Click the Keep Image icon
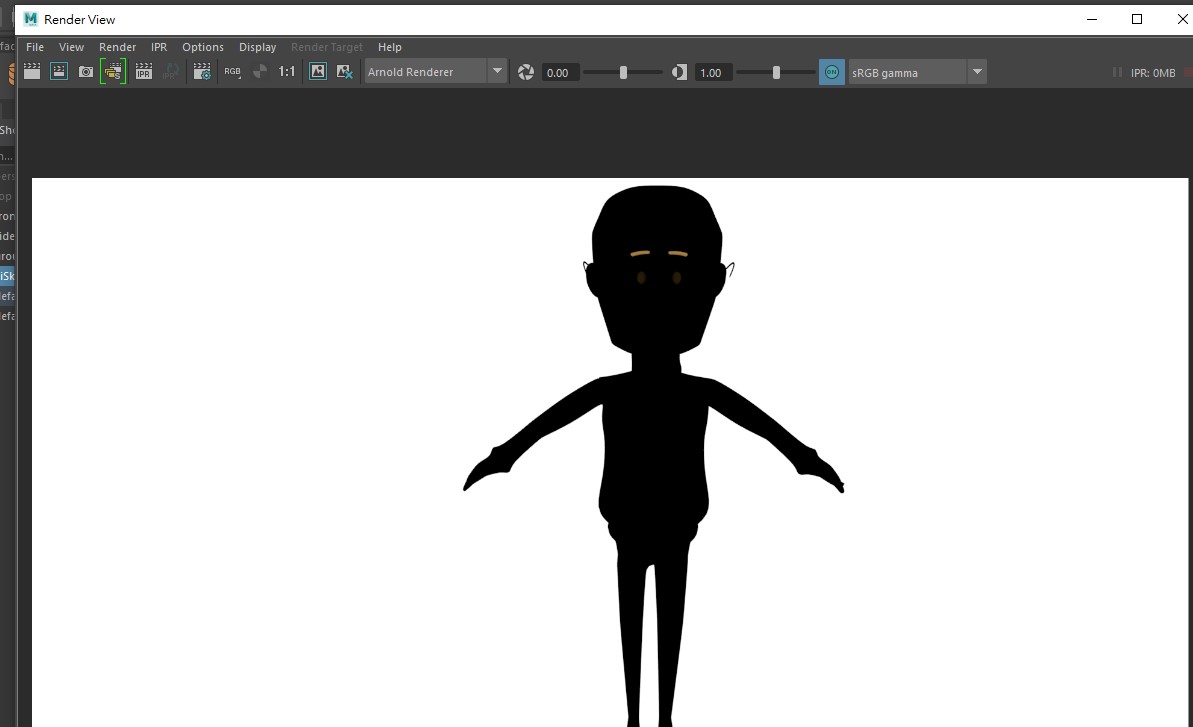This screenshot has height=727, width=1193. click(318, 72)
